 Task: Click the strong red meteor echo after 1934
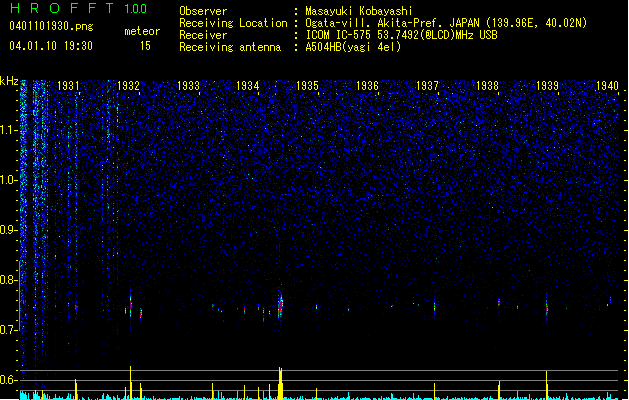point(280,307)
